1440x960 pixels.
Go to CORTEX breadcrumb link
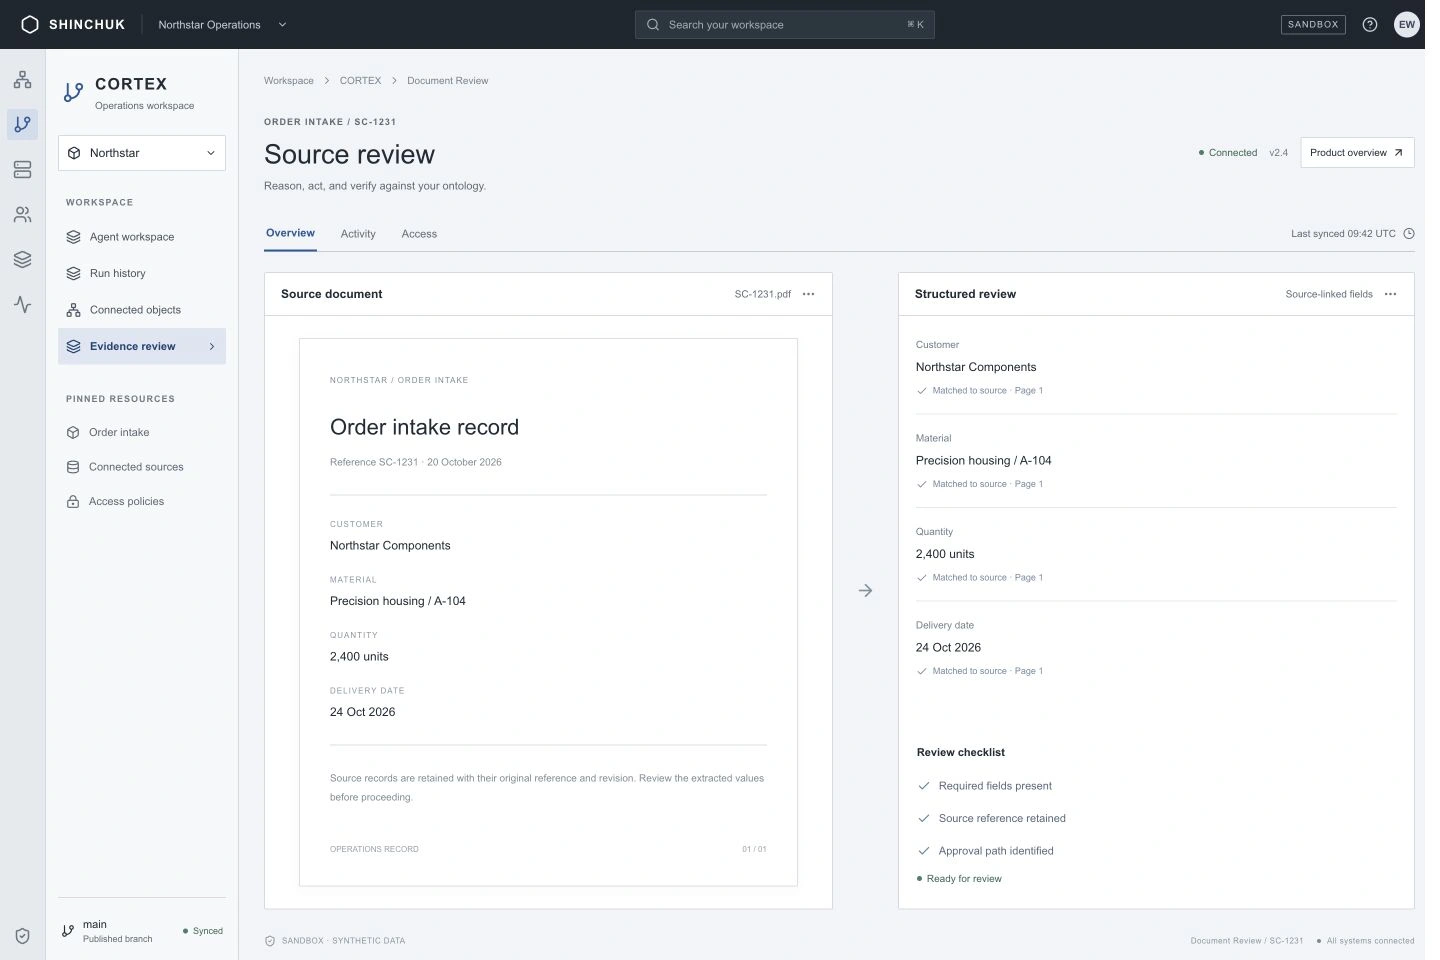tap(360, 81)
